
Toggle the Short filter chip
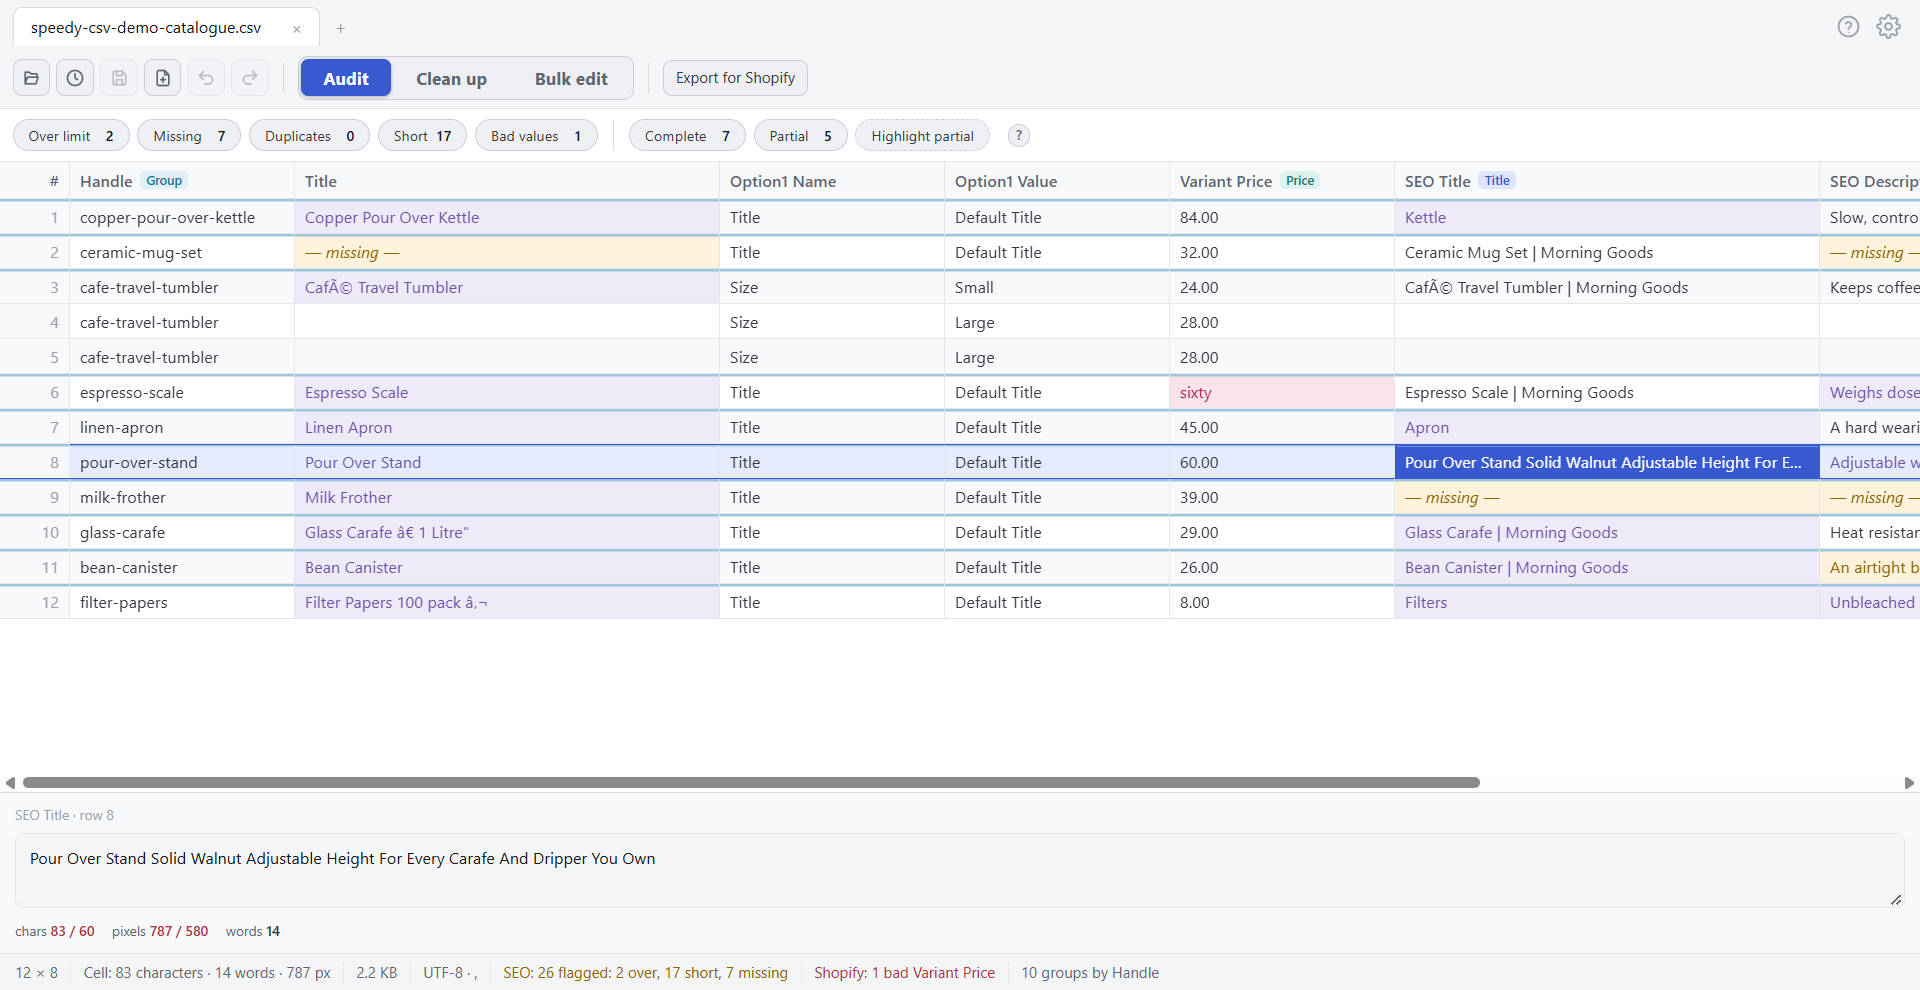pos(422,136)
